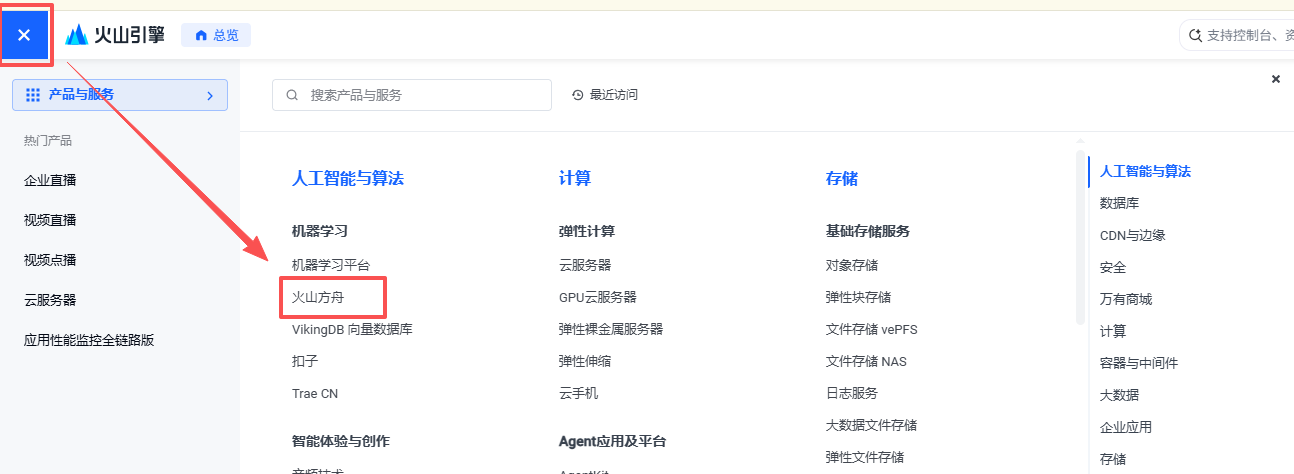Open 应用性能监控全链路版
The height and width of the screenshot is (474, 1294).
click(x=89, y=340)
